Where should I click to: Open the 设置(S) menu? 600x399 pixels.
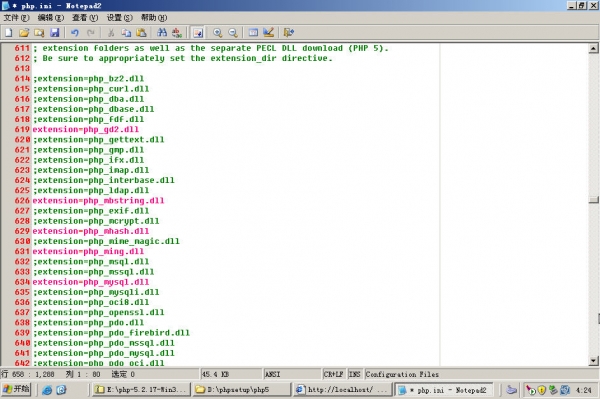(119, 18)
